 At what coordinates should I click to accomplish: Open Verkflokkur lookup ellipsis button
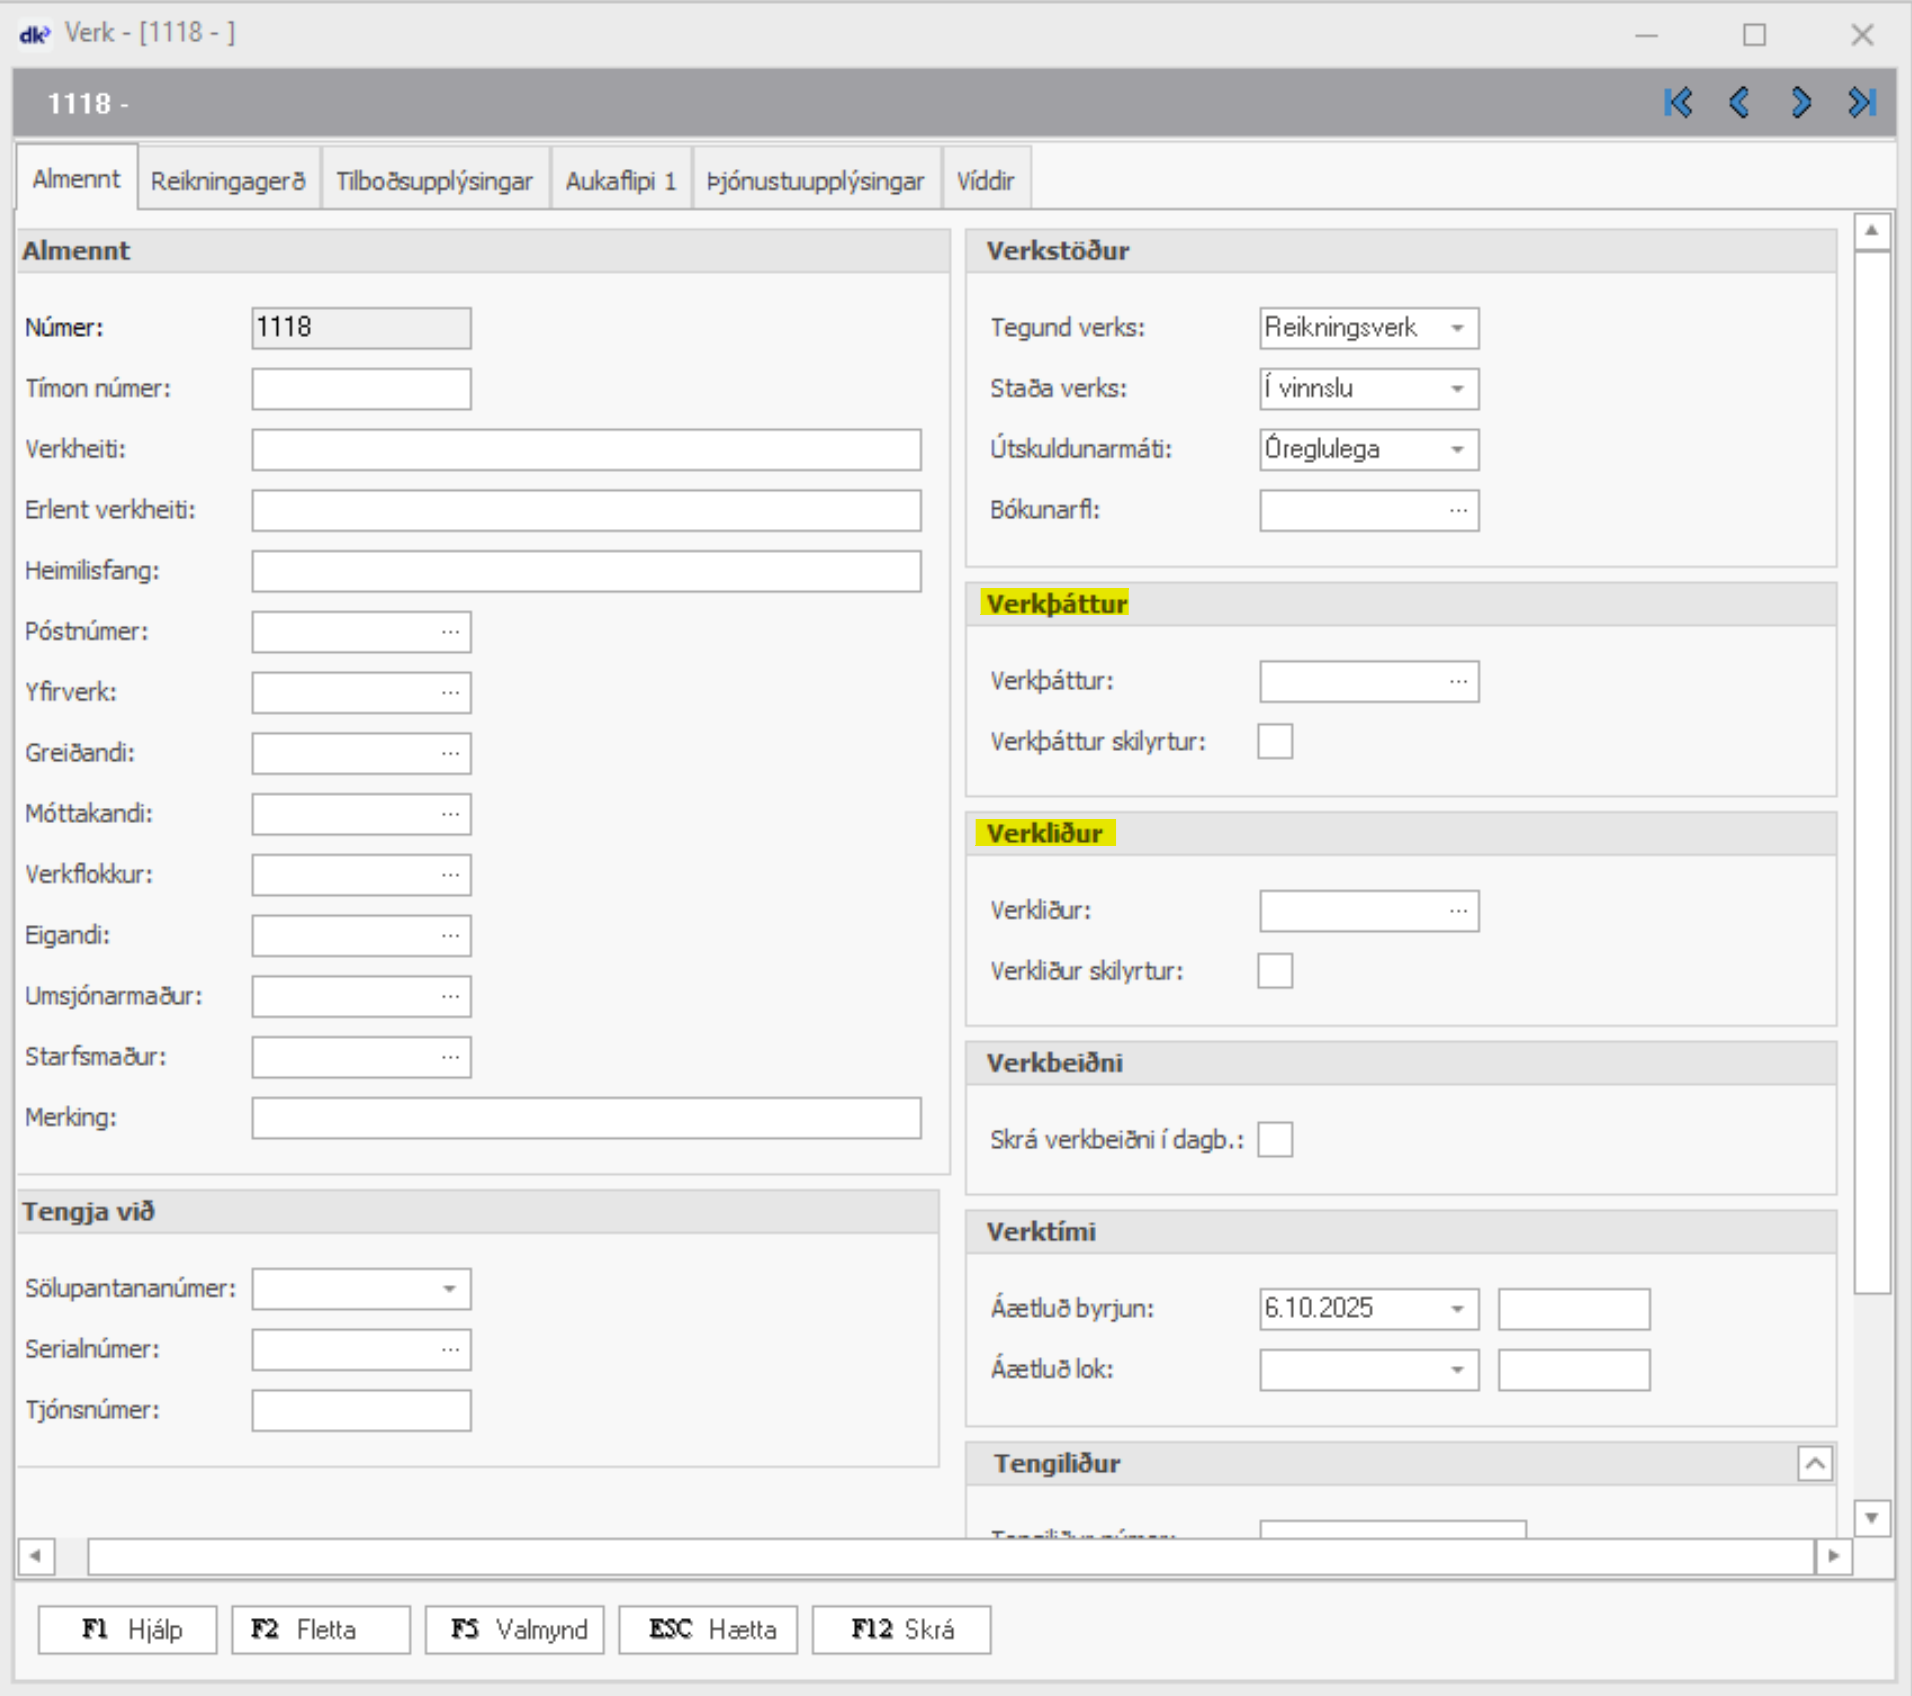(450, 875)
